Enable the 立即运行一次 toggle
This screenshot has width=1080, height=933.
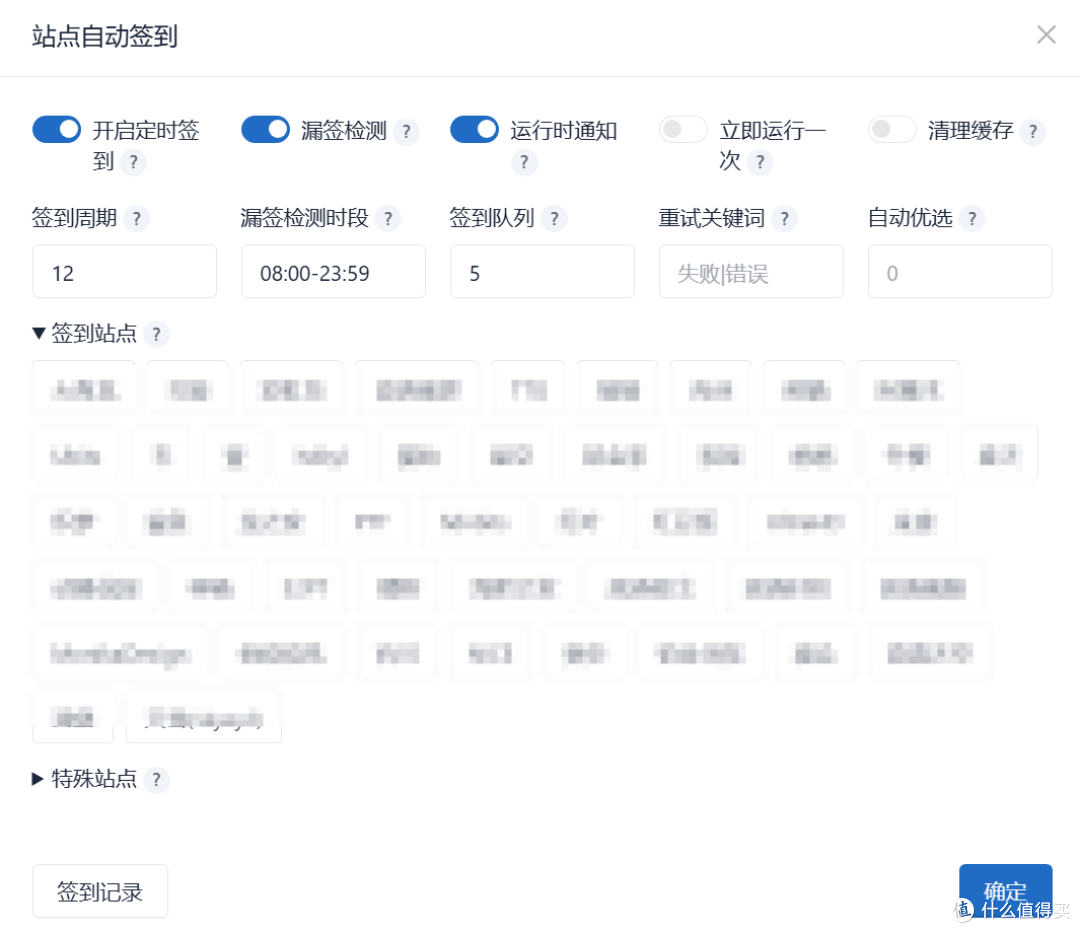(x=683, y=129)
